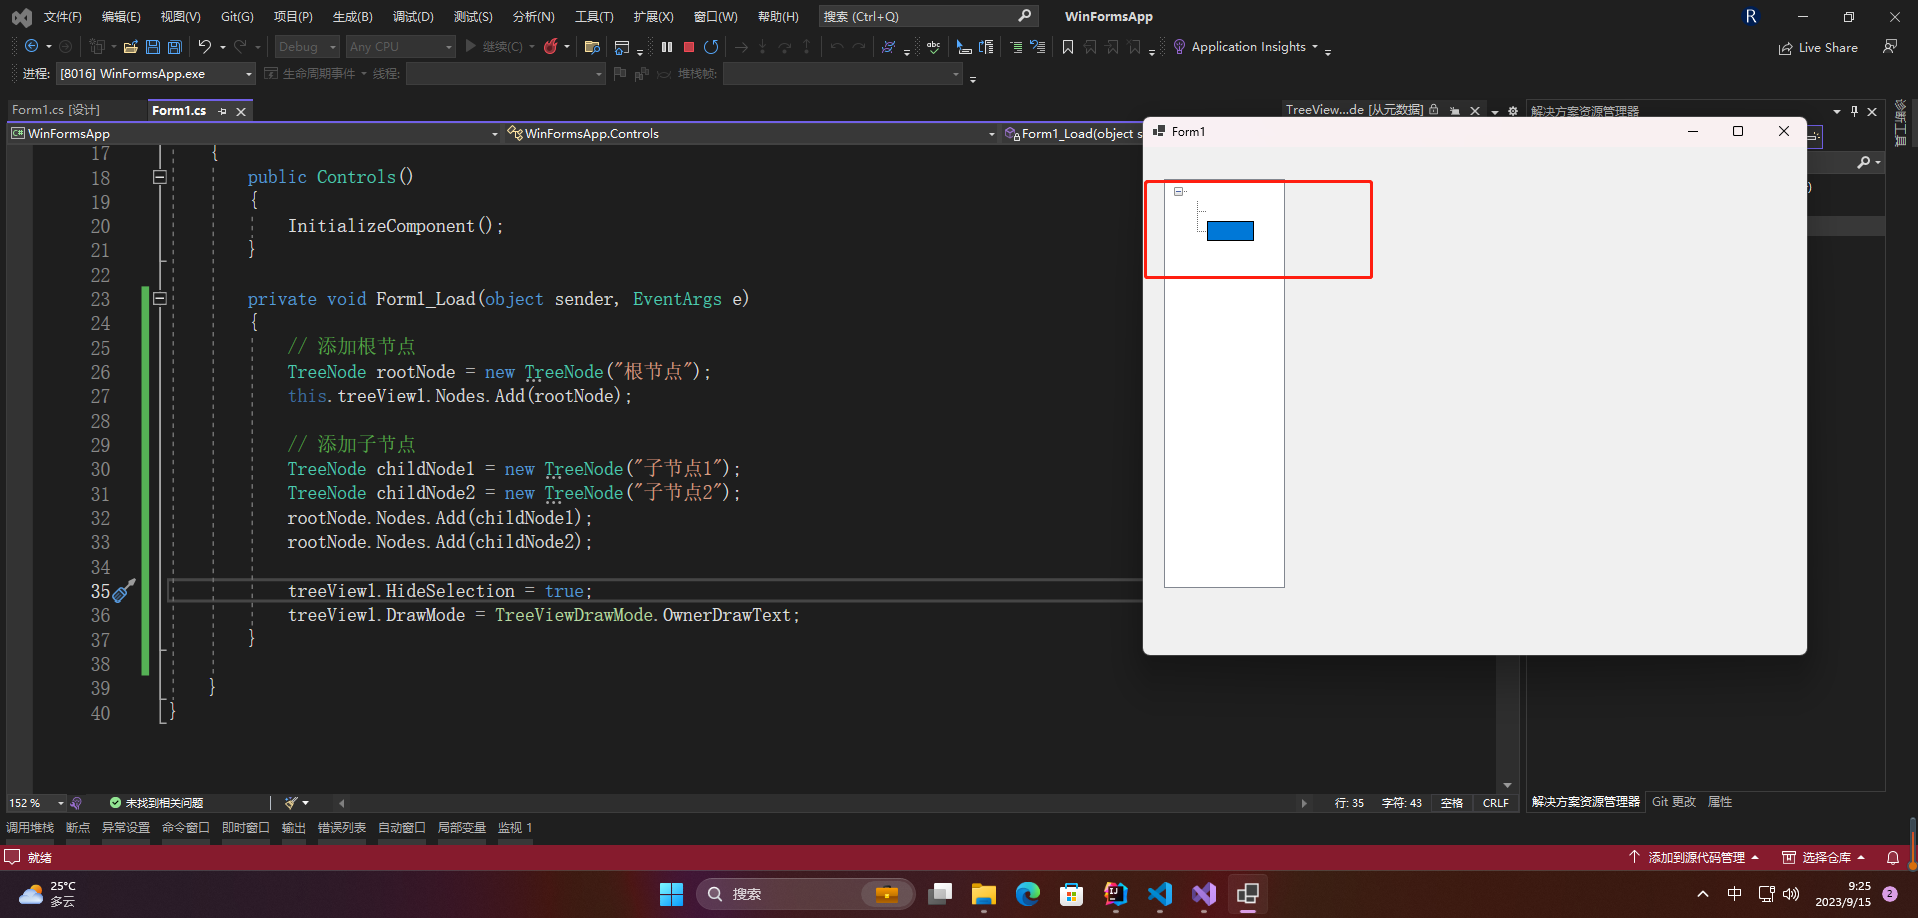Open the 调用堆栈 panel tab
The width and height of the screenshot is (1918, 918).
(x=30, y=828)
